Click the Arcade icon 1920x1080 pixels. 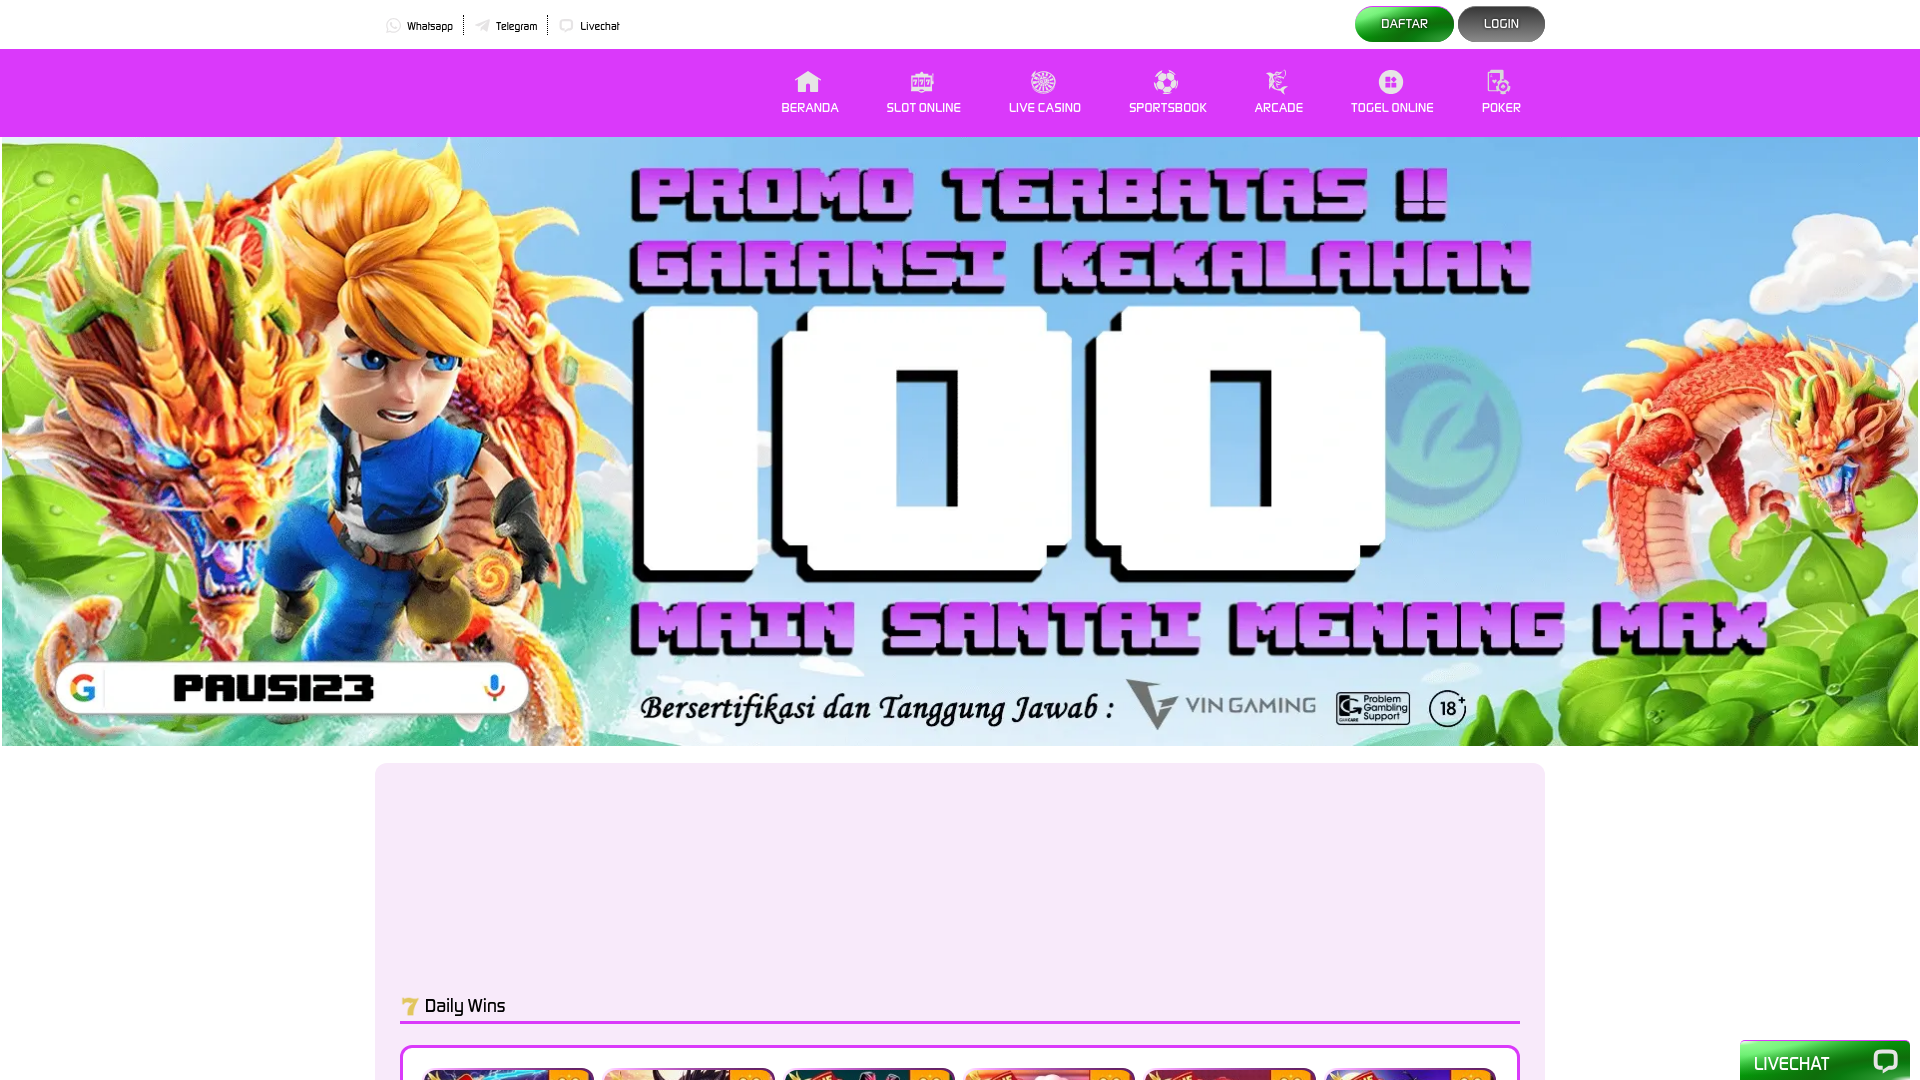(x=1277, y=82)
